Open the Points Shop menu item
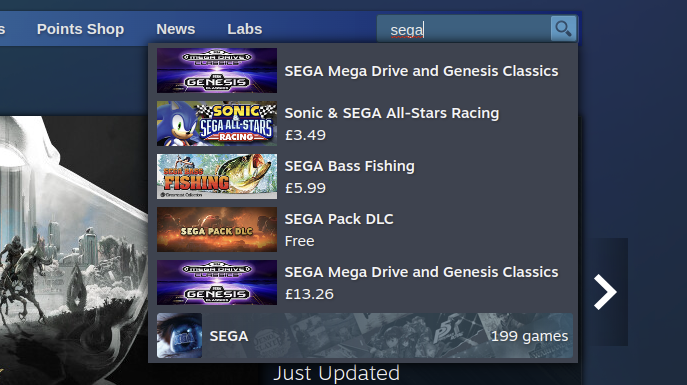687x385 pixels. pyautogui.click(x=81, y=29)
